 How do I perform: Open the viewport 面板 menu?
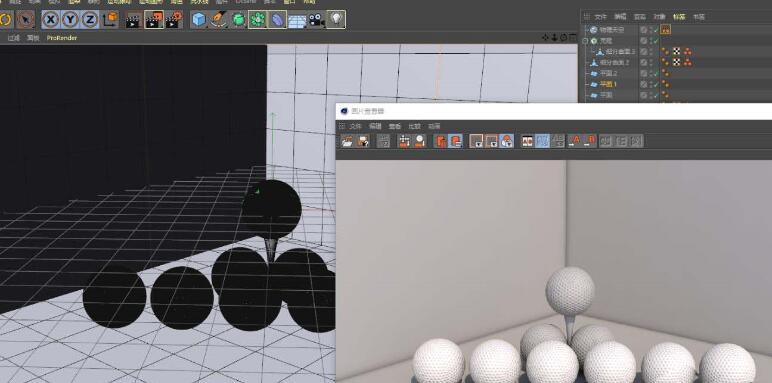[33, 38]
